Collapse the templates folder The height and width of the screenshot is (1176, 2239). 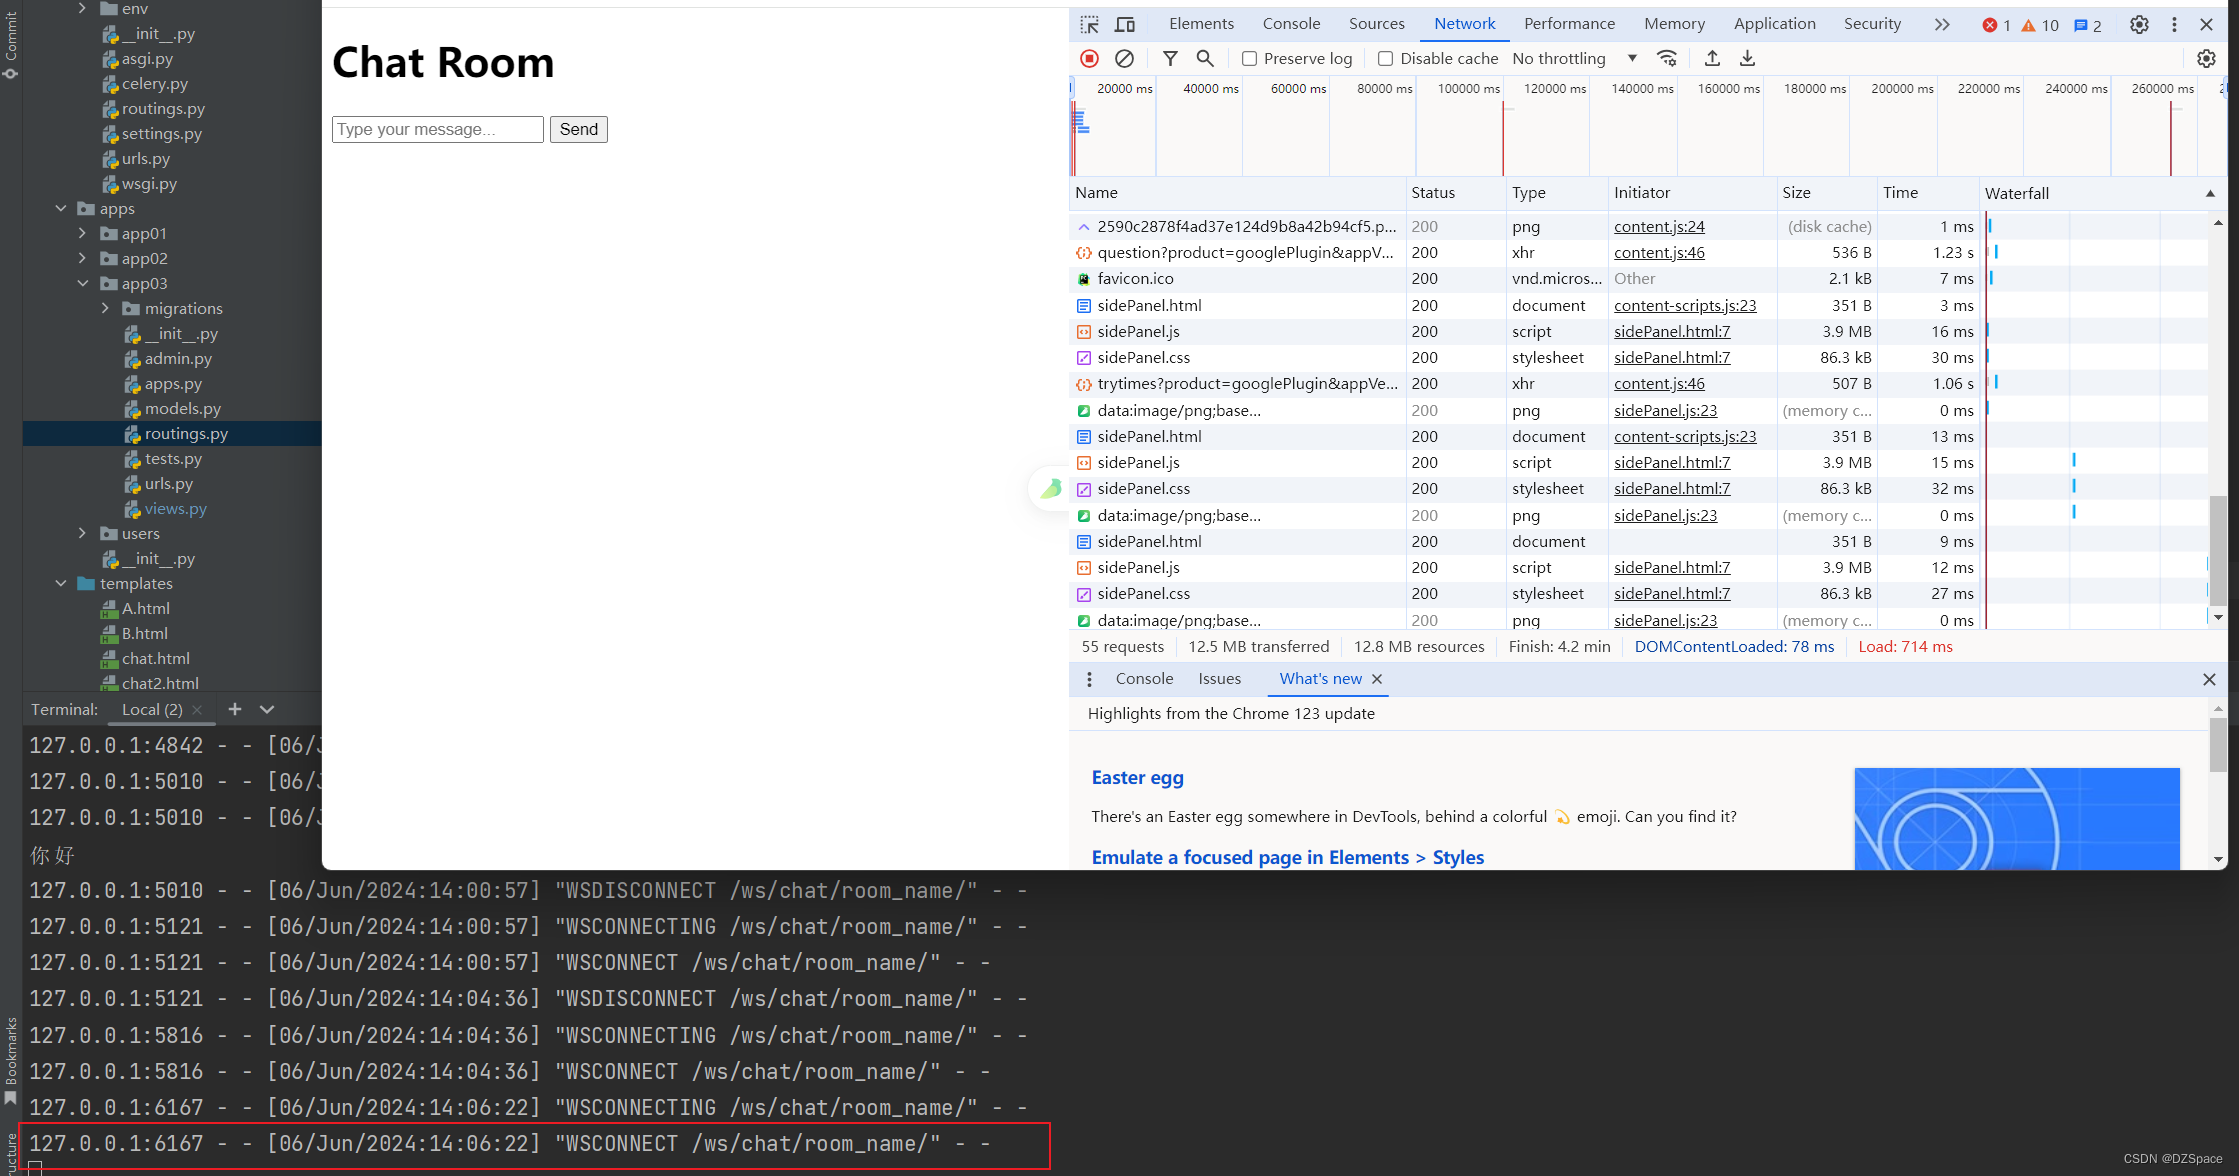[x=62, y=583]
